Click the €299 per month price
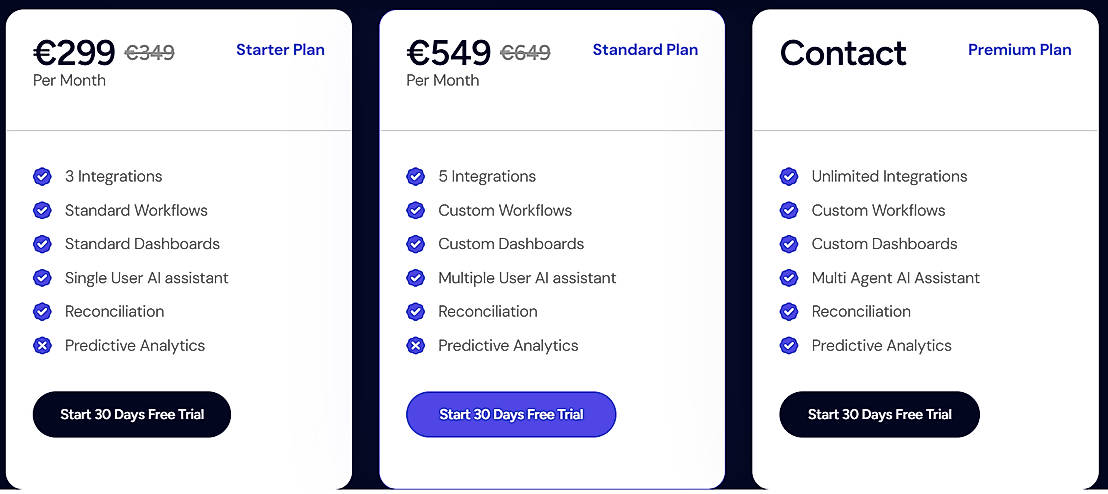 74,52
